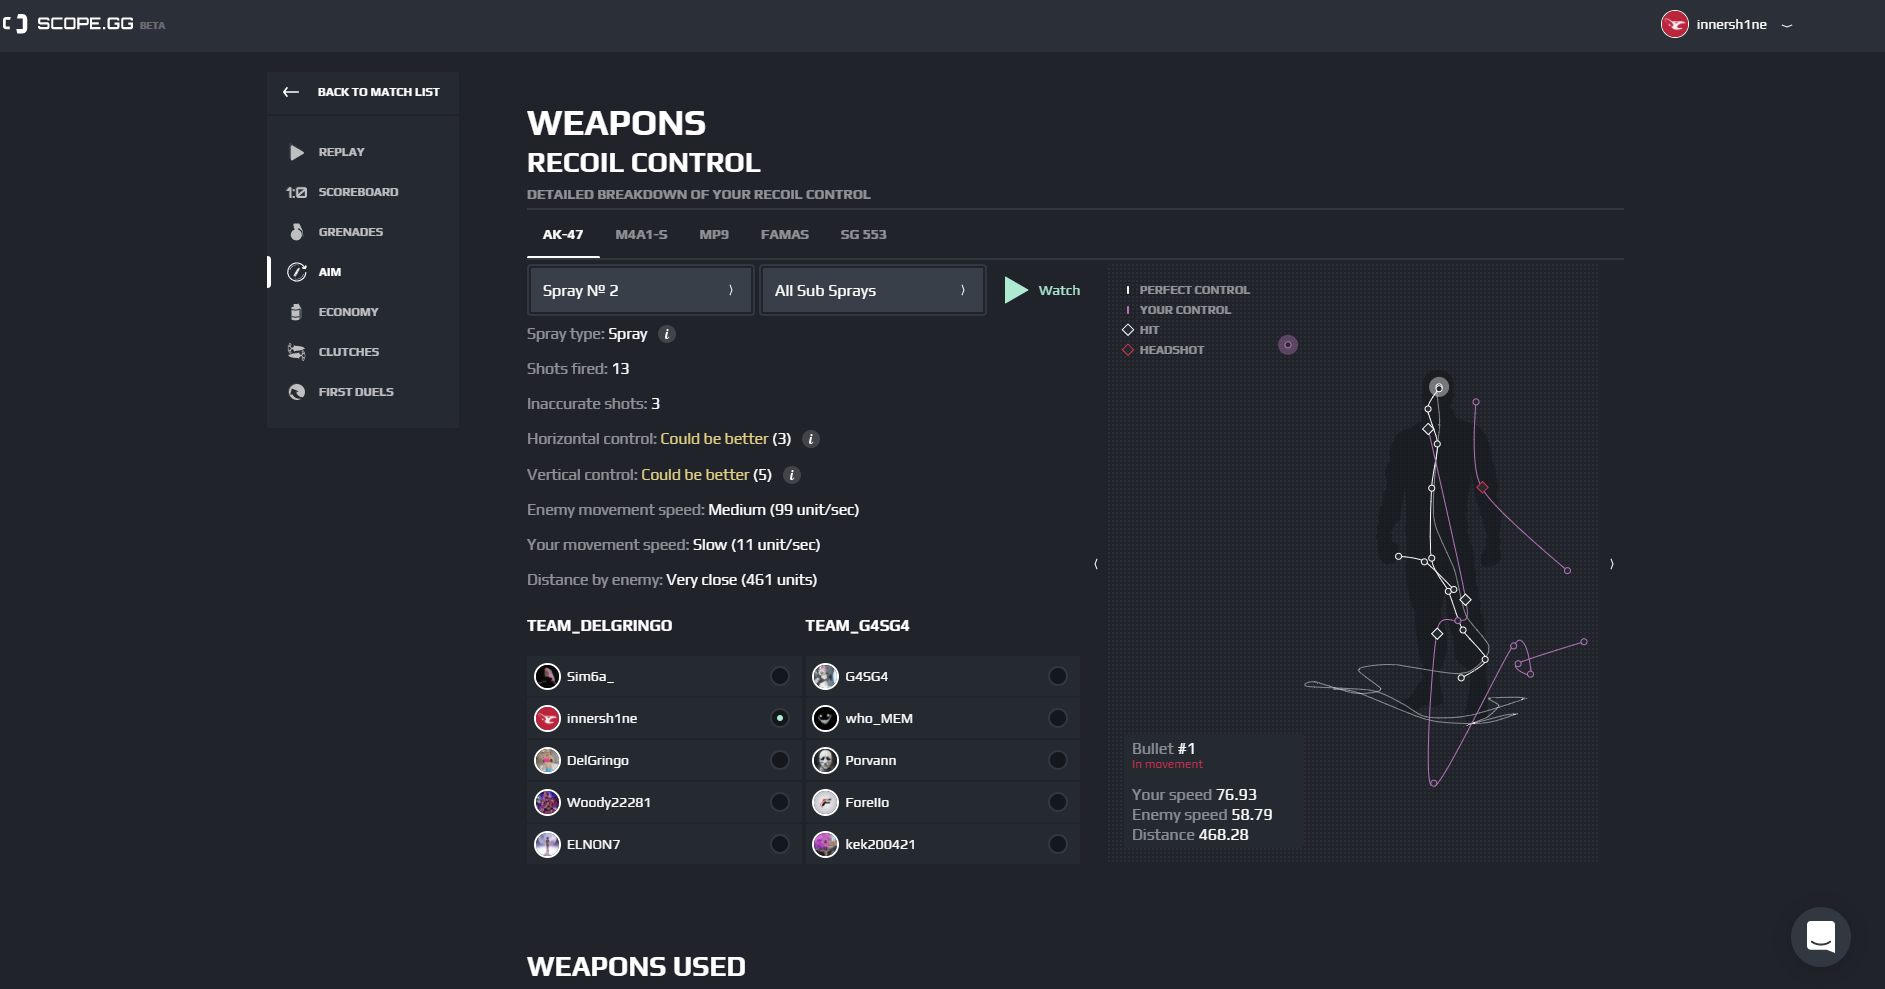Screen dimensions: 1885x989
Task: Open the Spray Nº 2 dropdown
Action: (641, 290)
